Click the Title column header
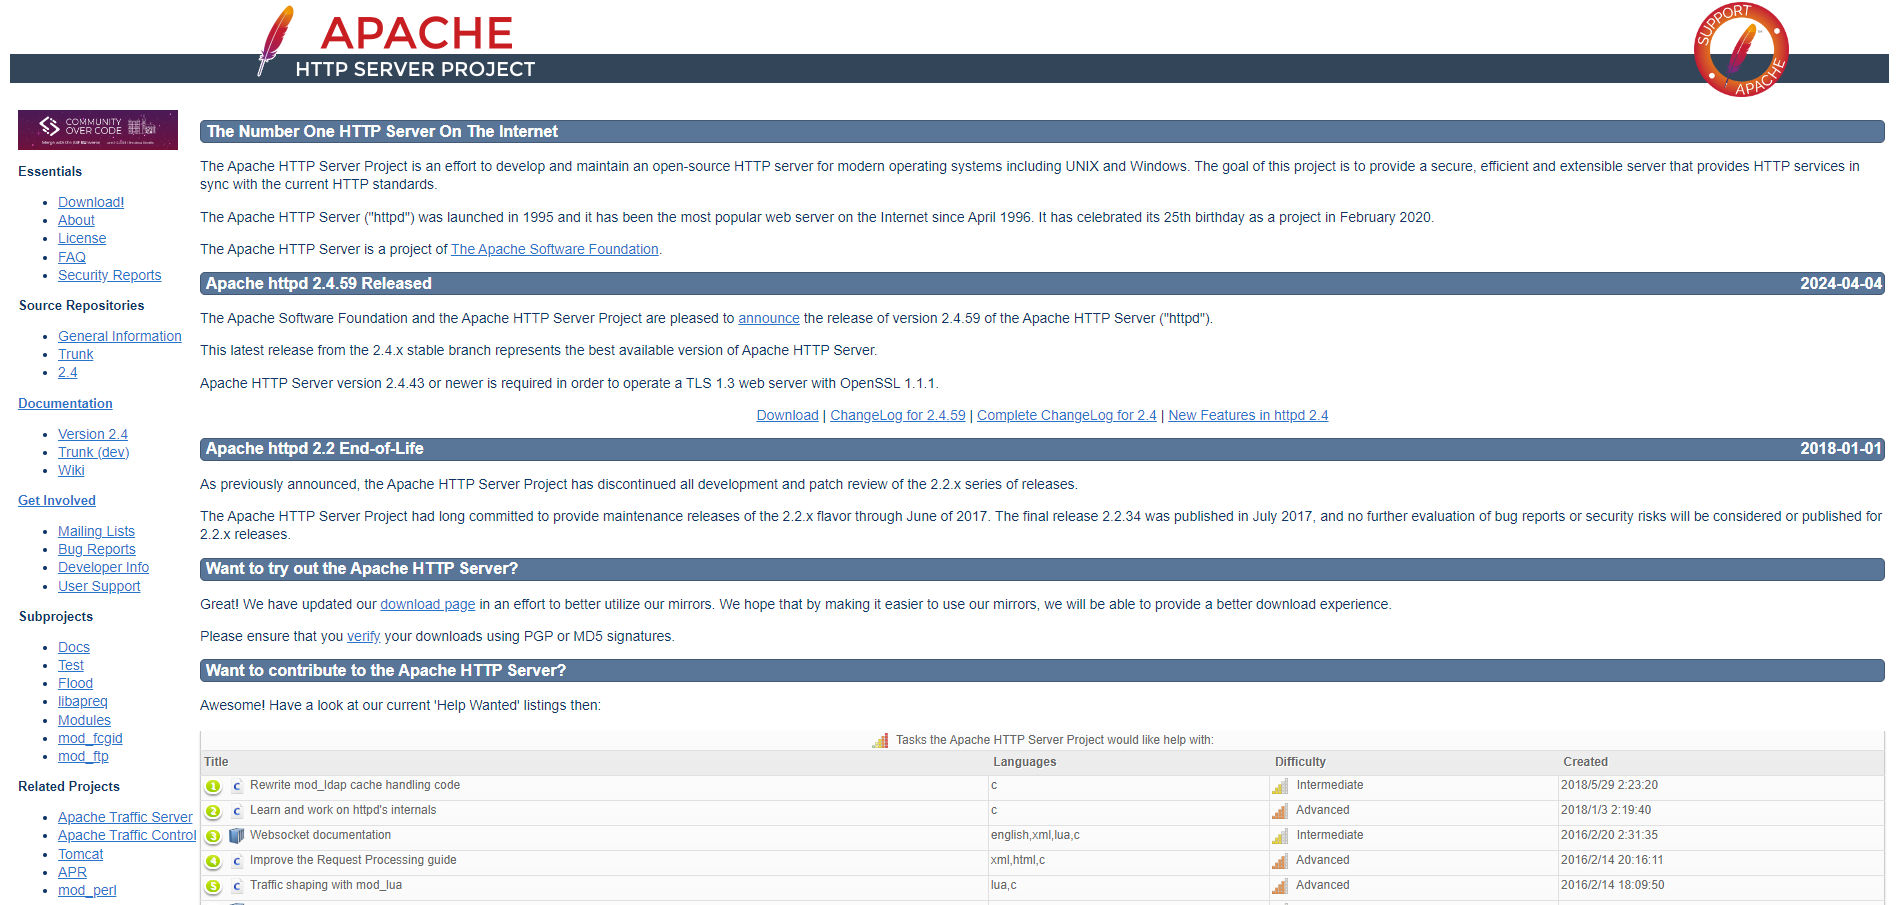The width and height of the screenshot is (1898, 905). (x=216, y=761)
